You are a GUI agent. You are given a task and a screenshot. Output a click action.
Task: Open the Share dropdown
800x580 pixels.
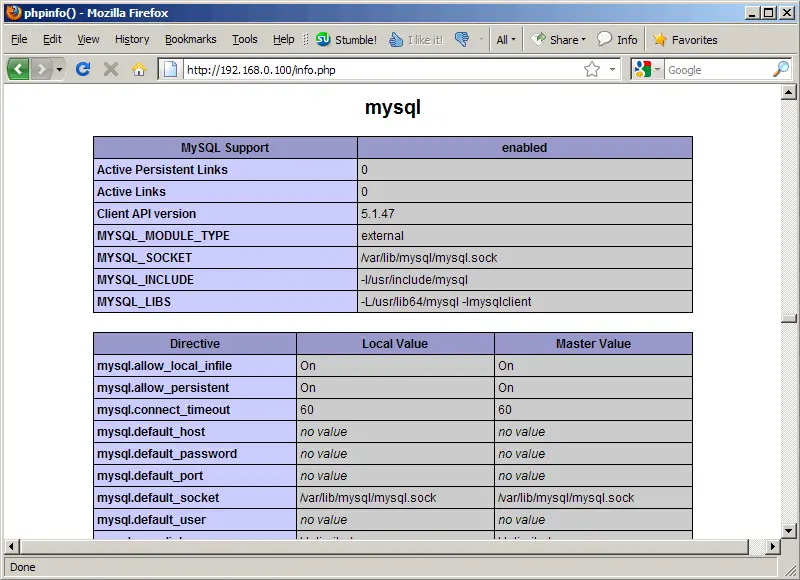pos(558,39)
